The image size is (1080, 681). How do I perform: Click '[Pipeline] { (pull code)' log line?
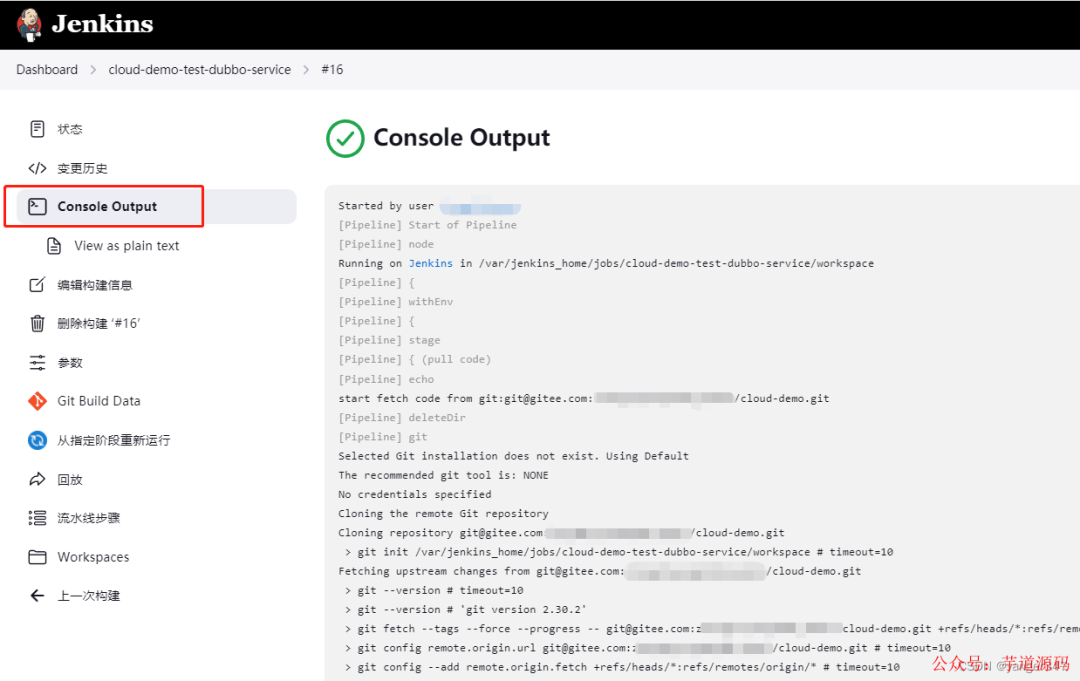(415, 359)
